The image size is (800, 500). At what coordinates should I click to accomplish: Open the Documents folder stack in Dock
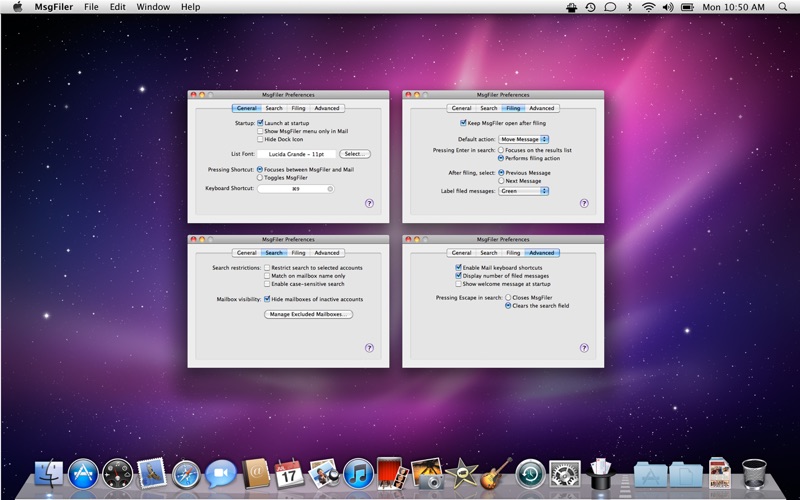[685, 474]
